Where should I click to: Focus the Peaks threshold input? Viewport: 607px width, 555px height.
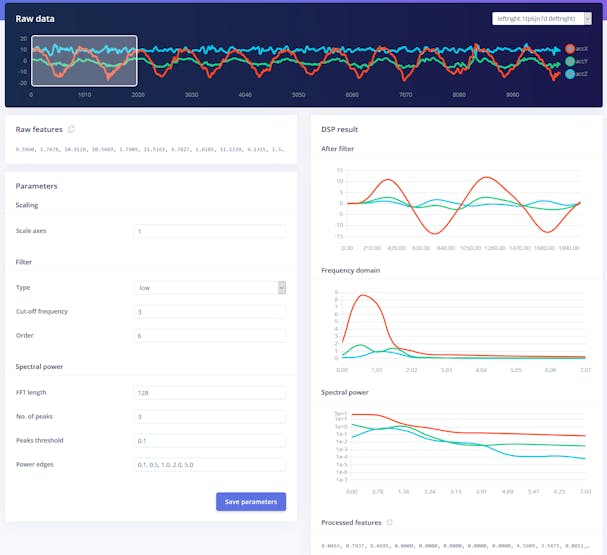pos(210,440)
